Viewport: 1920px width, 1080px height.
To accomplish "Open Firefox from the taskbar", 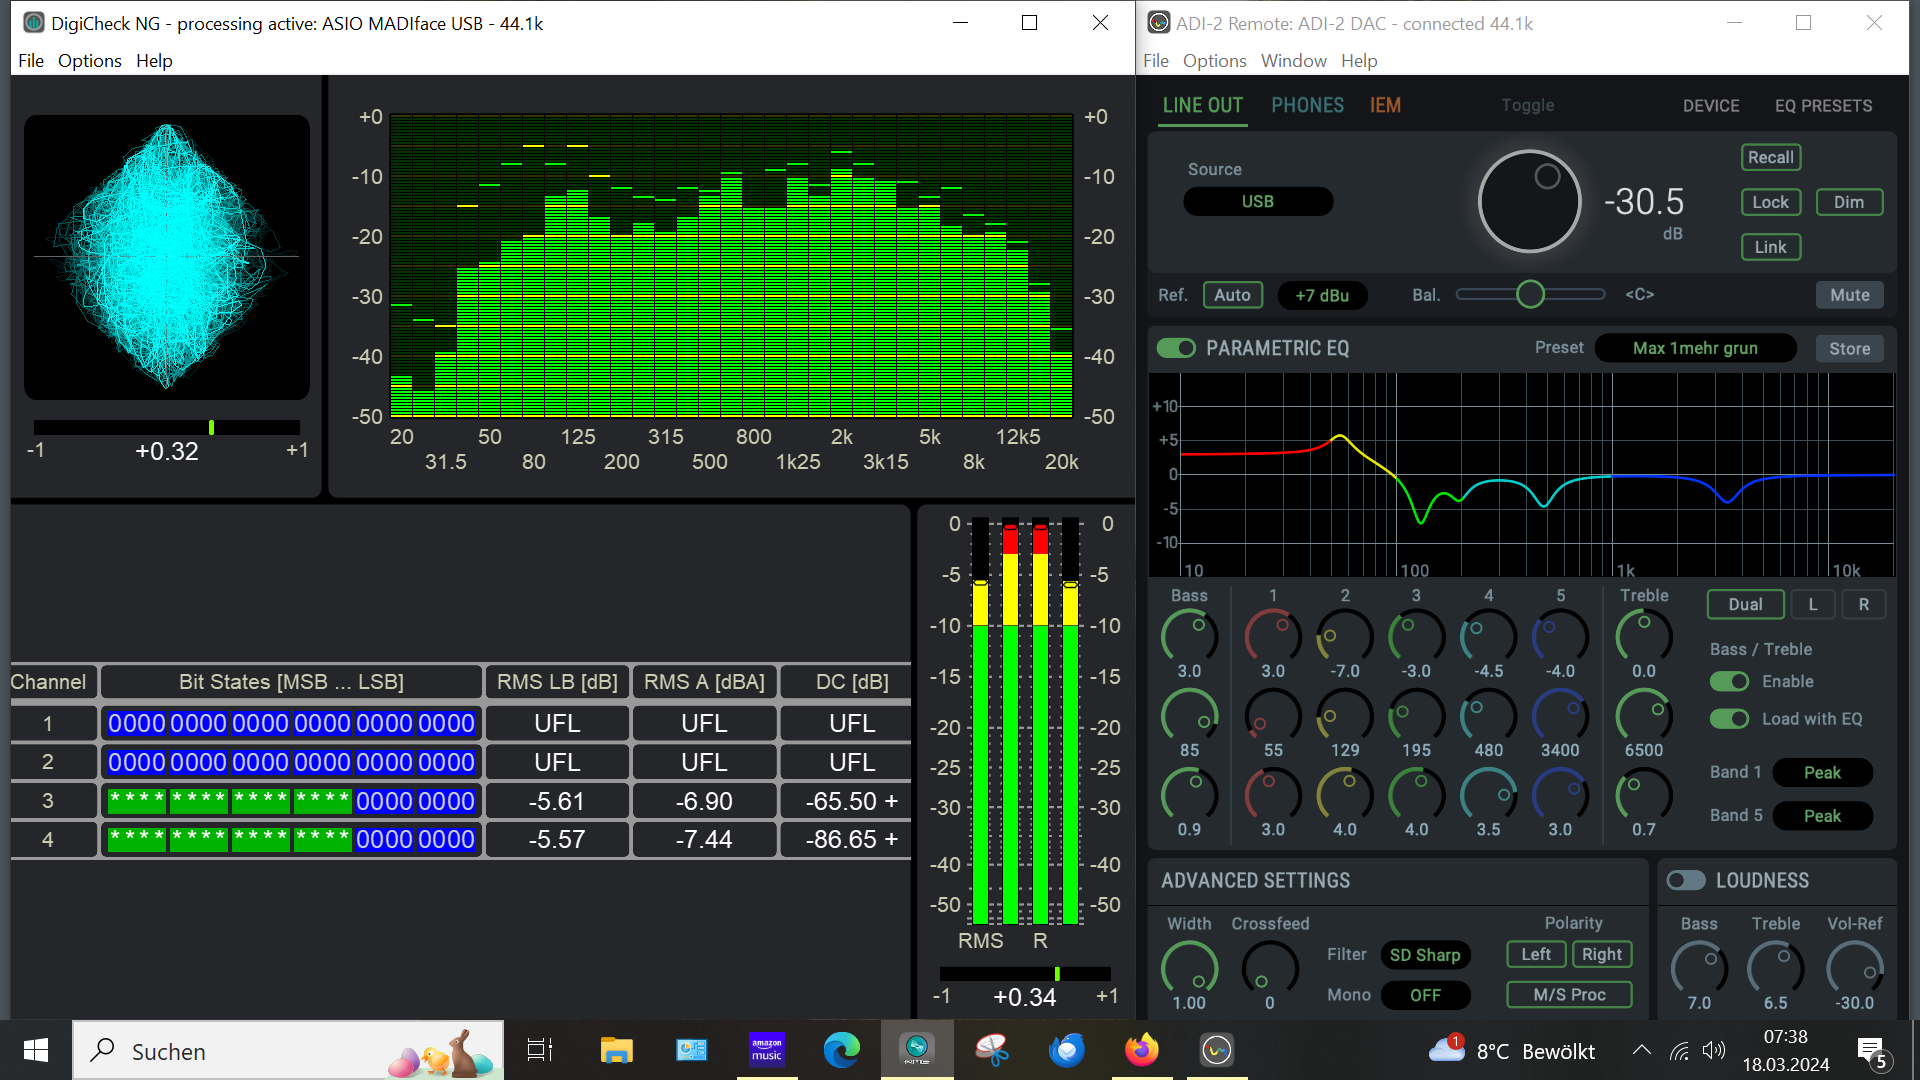I will pos(1142,1050).
